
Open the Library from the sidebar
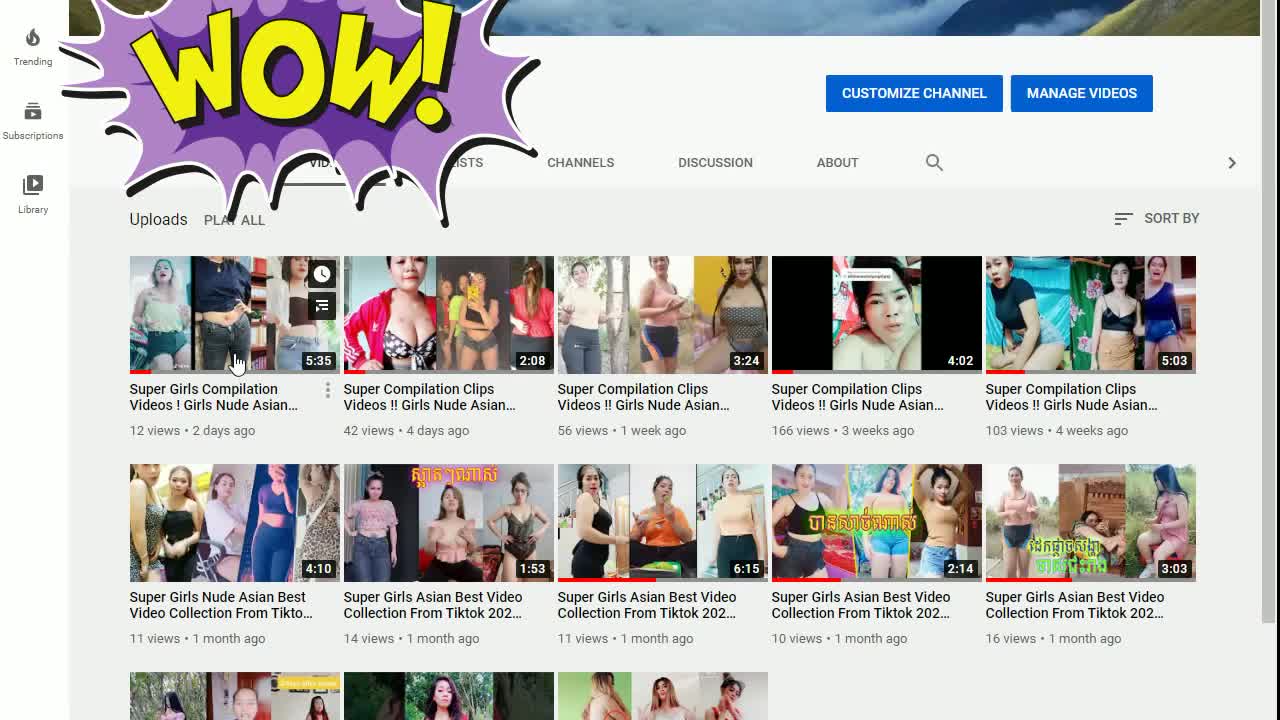(33, 195)
